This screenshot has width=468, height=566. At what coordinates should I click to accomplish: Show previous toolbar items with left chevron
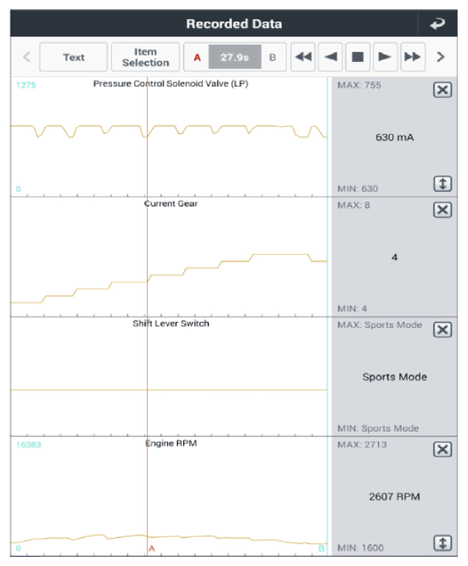pos(26,57)
